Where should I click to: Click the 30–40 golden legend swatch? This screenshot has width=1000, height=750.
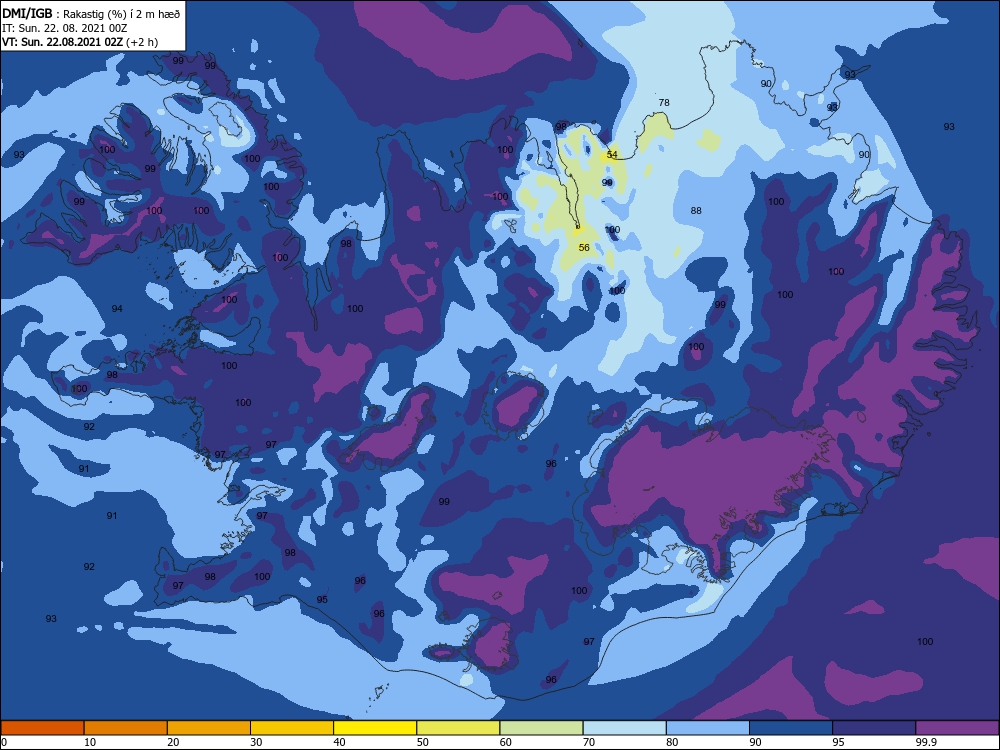(292, 728)
